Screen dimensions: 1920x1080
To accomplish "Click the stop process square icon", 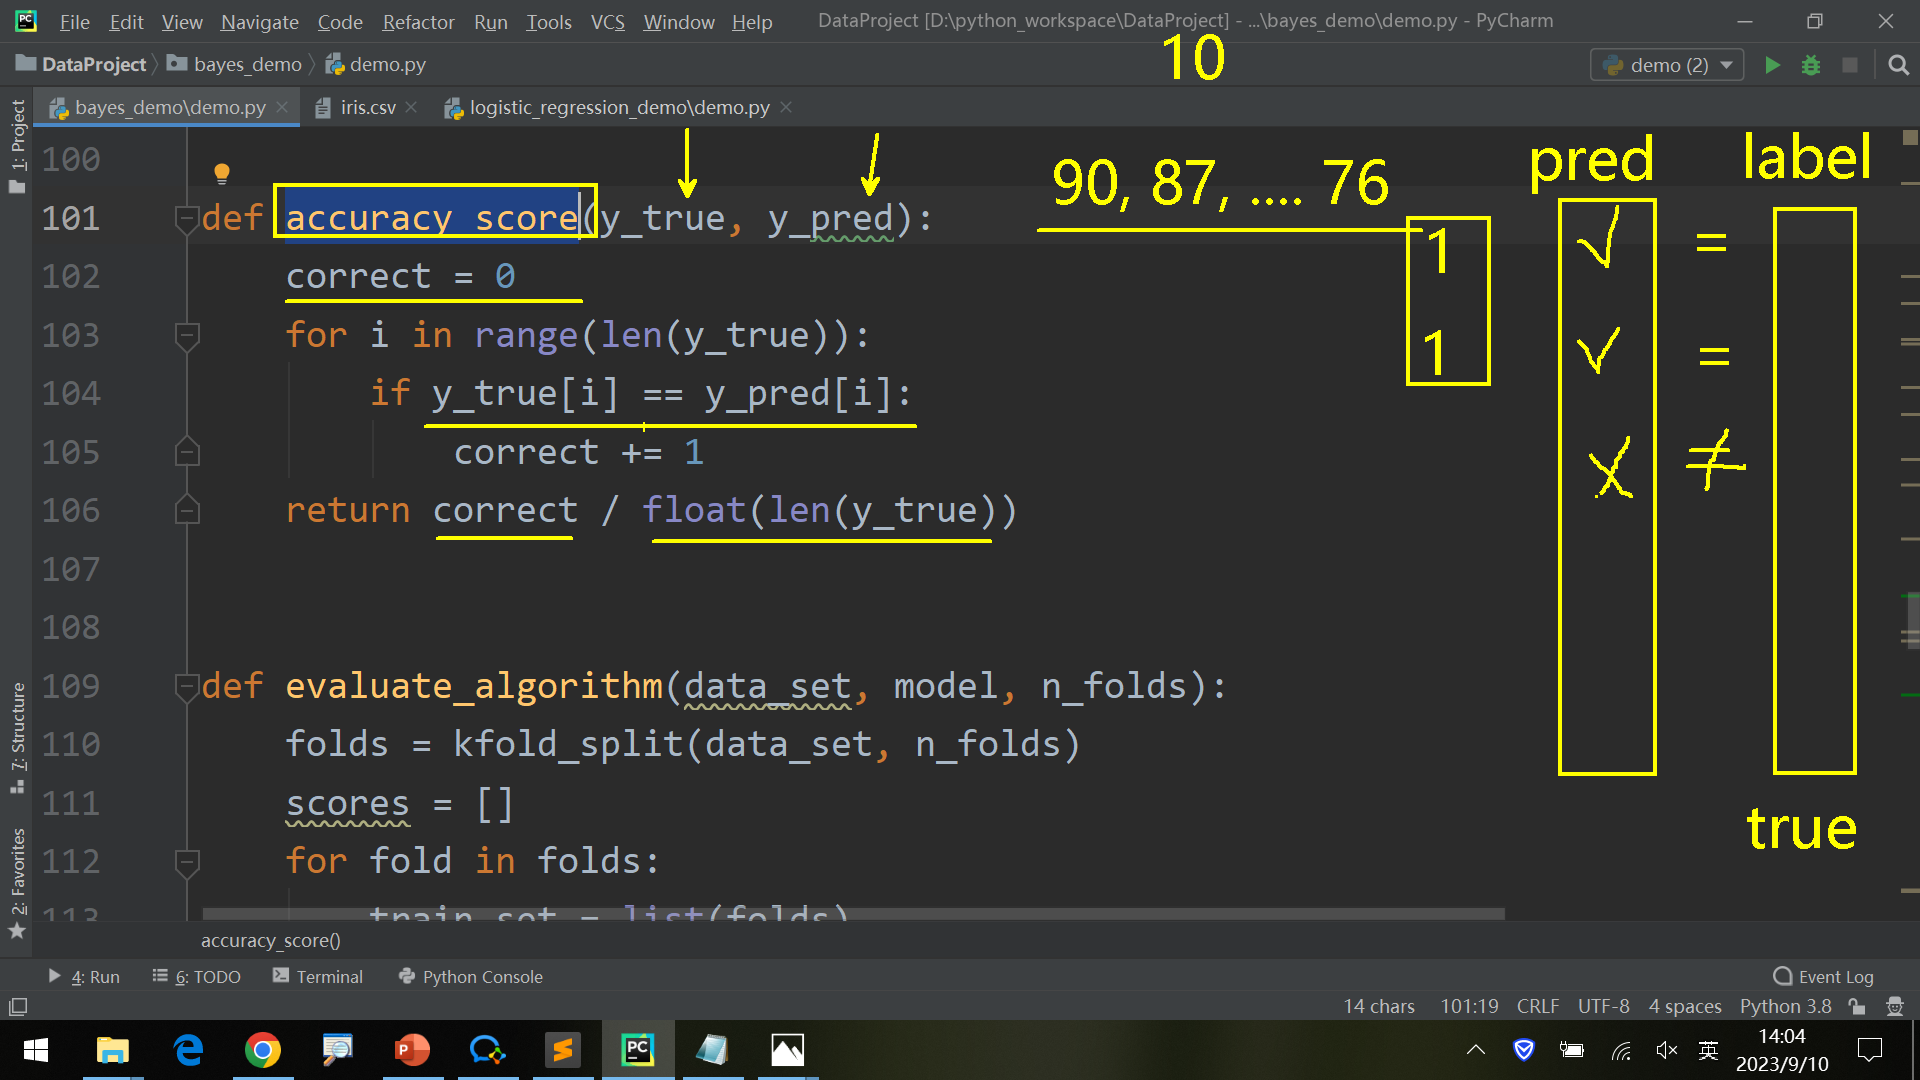I will click(1850, 65).
